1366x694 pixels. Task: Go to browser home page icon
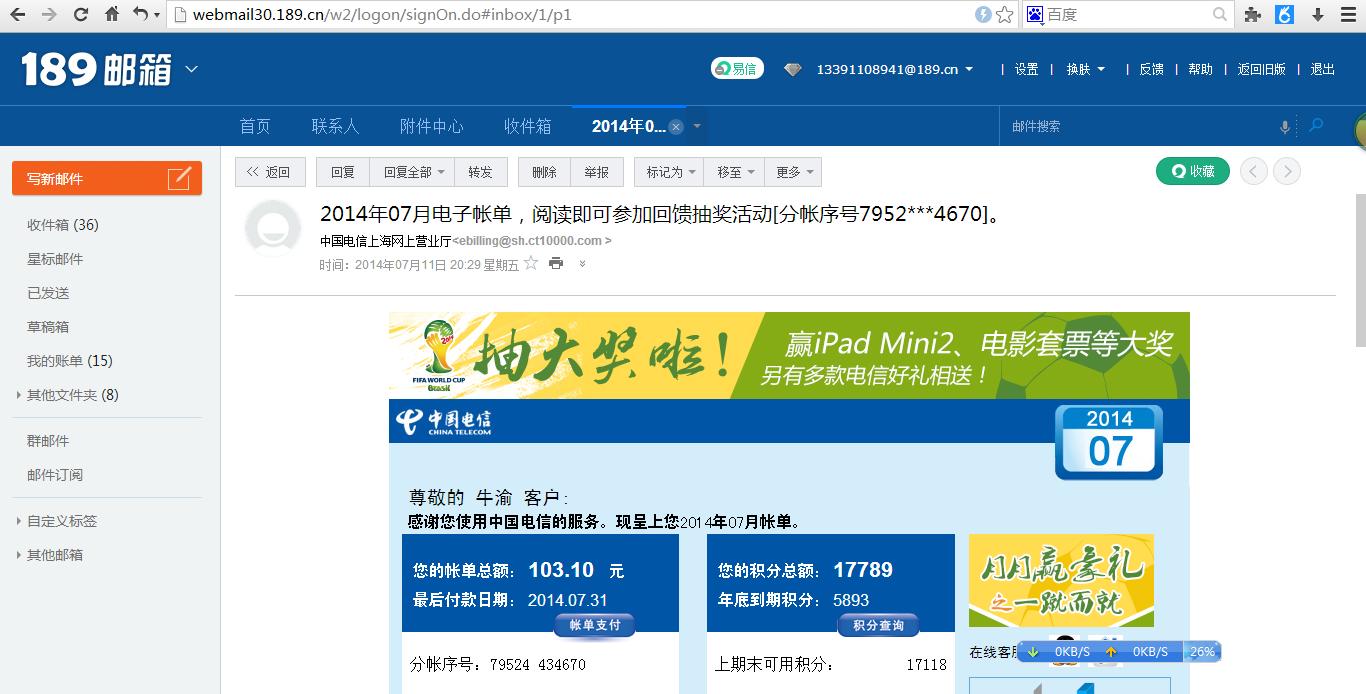(112, 15)
